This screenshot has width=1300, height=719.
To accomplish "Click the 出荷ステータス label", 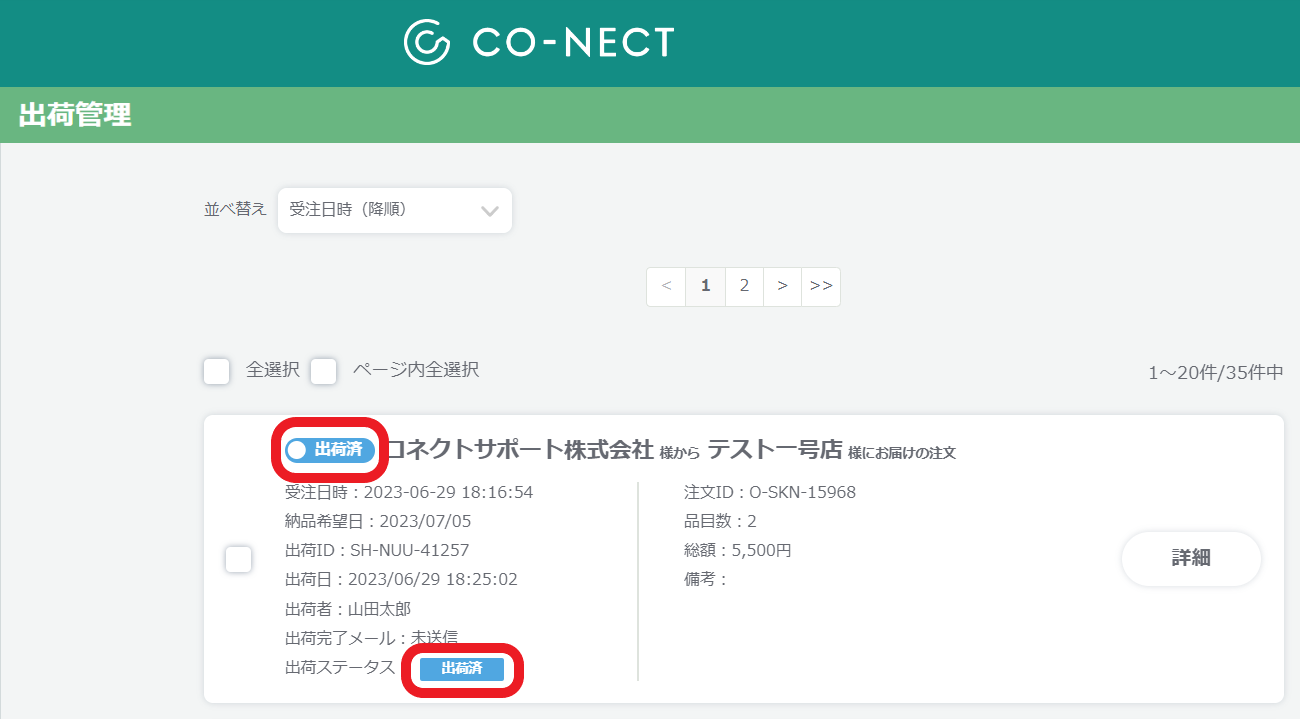I will [340, 668].
